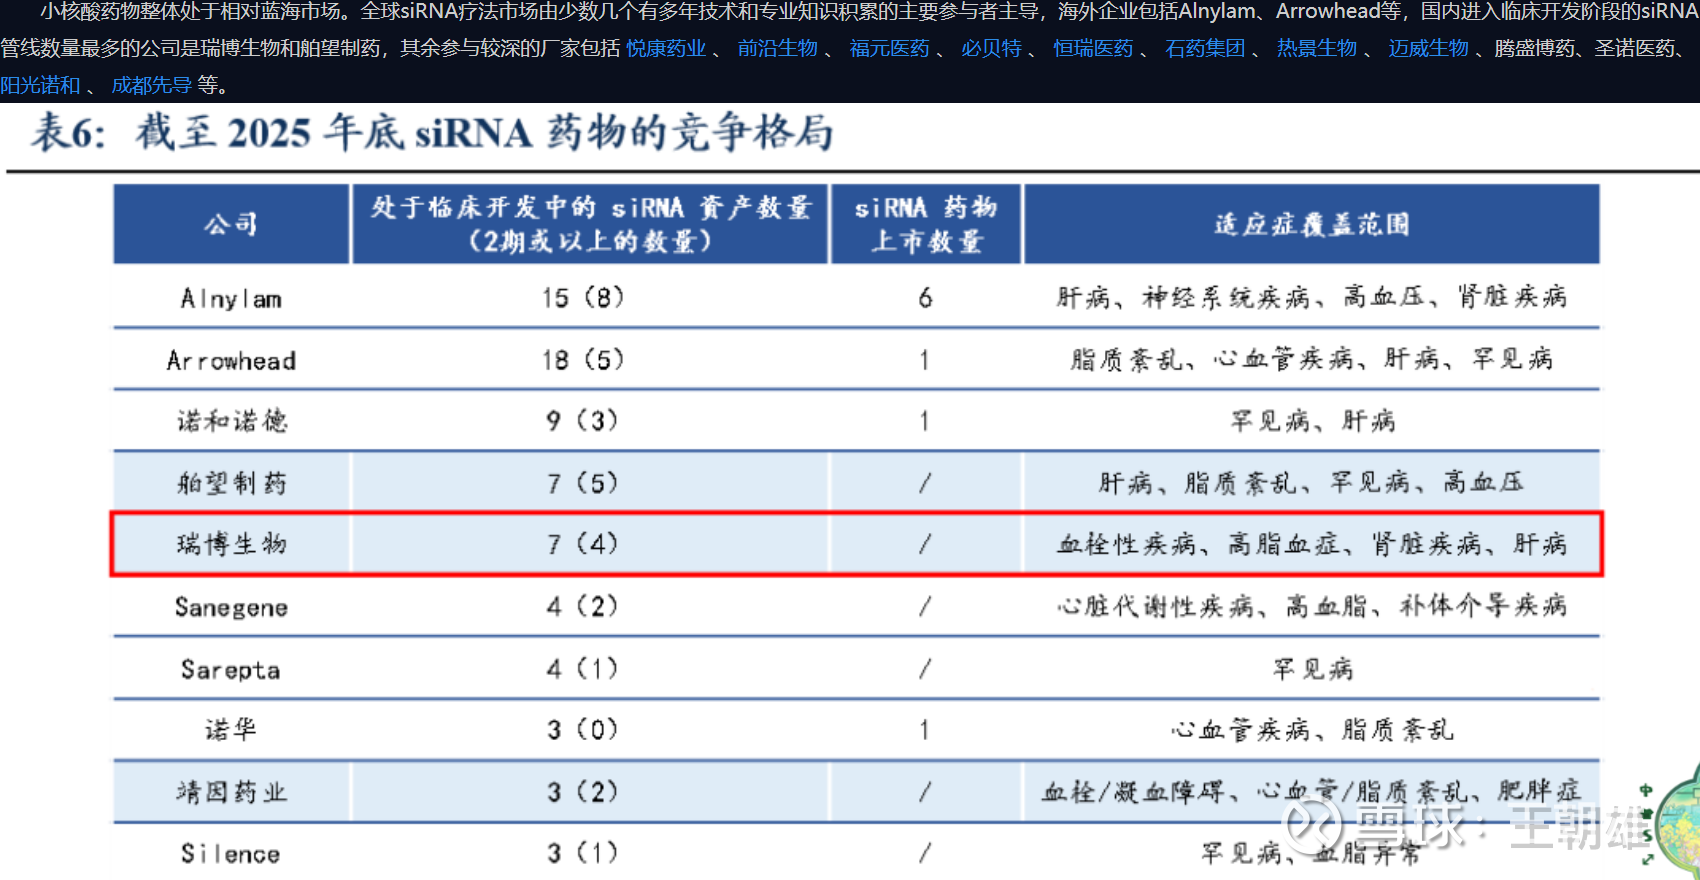Click the 阳光诺和 link
Screen dimensions: 1700x880
40,86
